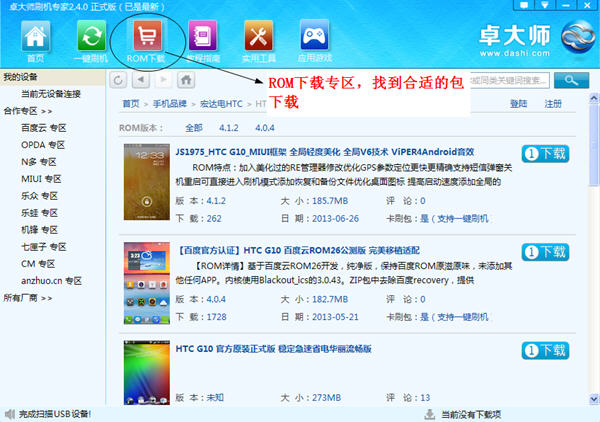The height and width of the screenshot is (422, 600).
Task: Expand the 合作专区 >> sidebar section
Action: click(x=28, y=111)
